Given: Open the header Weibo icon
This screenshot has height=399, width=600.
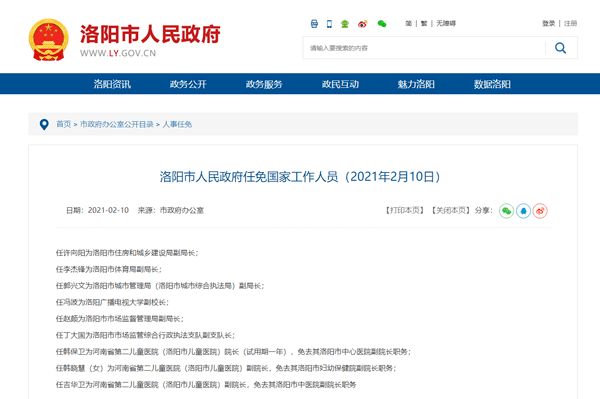Looking at the screenshot, I should (362, 24).
